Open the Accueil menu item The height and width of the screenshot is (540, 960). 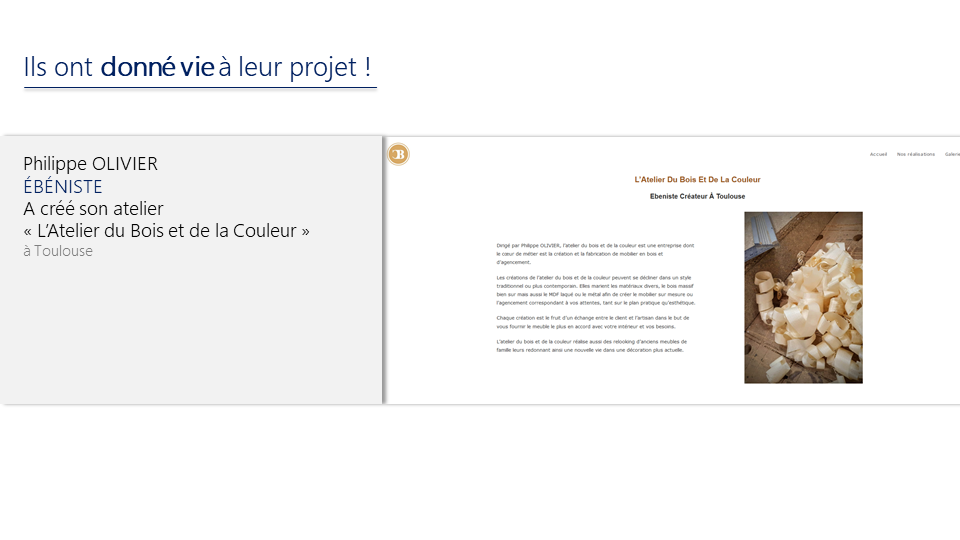click(x=878, y=154)
